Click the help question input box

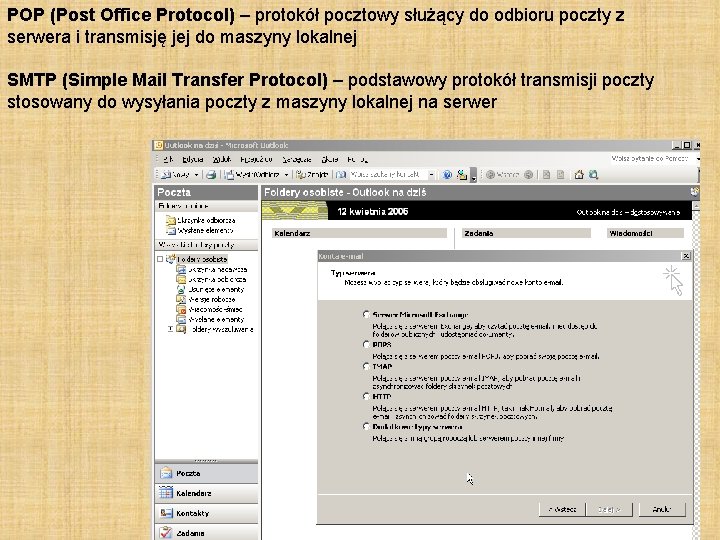click(x=651, y=159)
